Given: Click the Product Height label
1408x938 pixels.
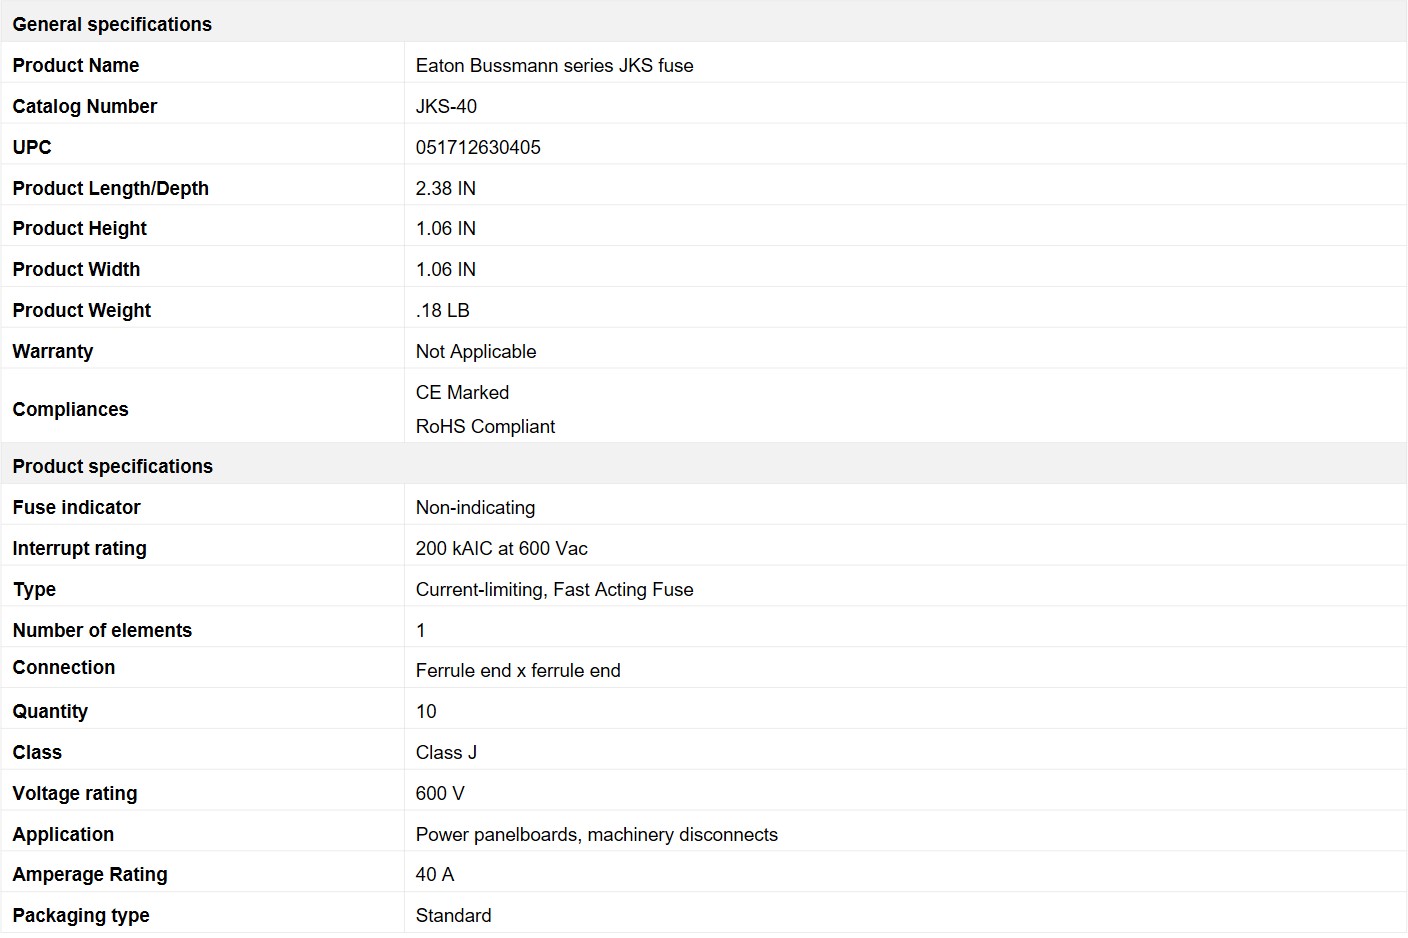Looking at the screenshot, I should click(x=80, y=228).
